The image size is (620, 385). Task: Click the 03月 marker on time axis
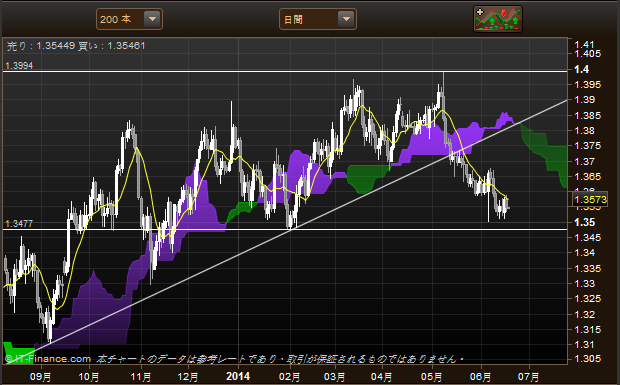pos(334,376)
